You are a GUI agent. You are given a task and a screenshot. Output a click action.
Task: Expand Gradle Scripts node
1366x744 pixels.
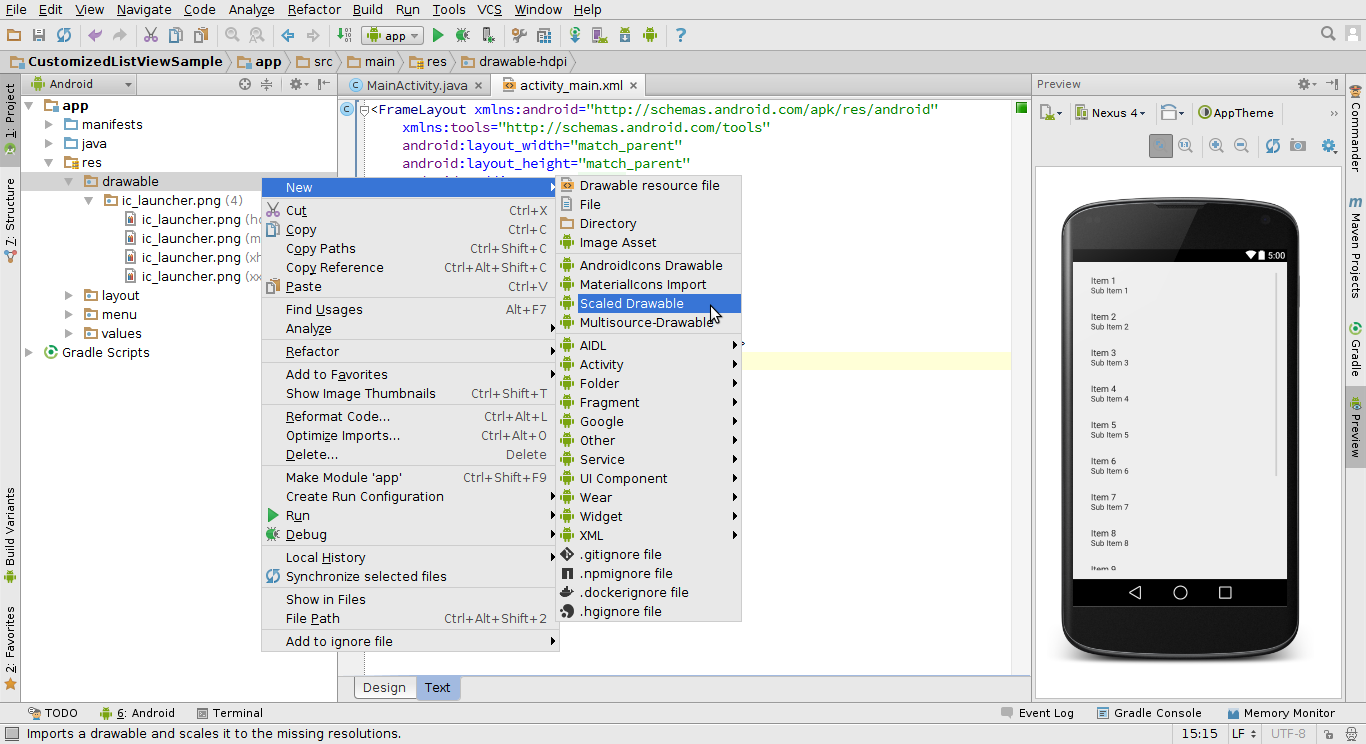point(30,353)
